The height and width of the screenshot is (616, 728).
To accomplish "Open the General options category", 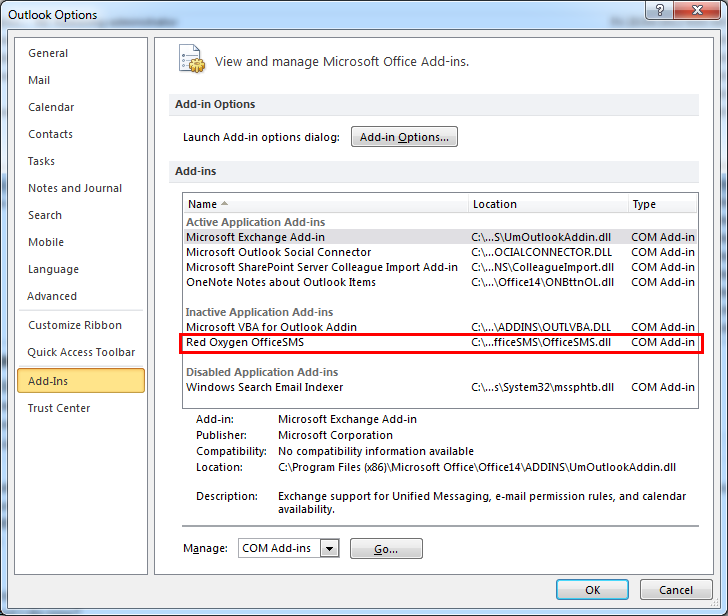I will (48, 53).
